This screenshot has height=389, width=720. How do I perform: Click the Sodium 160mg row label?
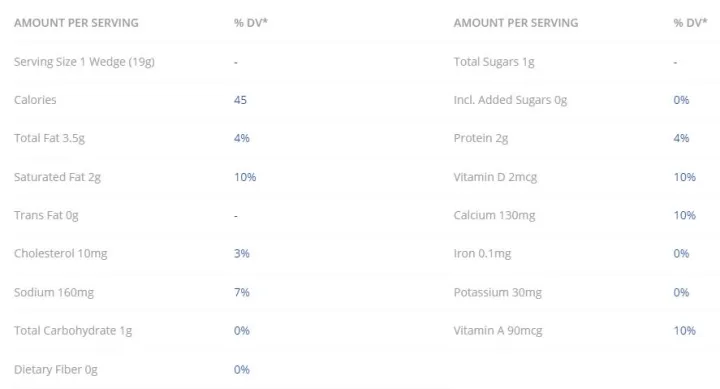(x=54, y=293)
